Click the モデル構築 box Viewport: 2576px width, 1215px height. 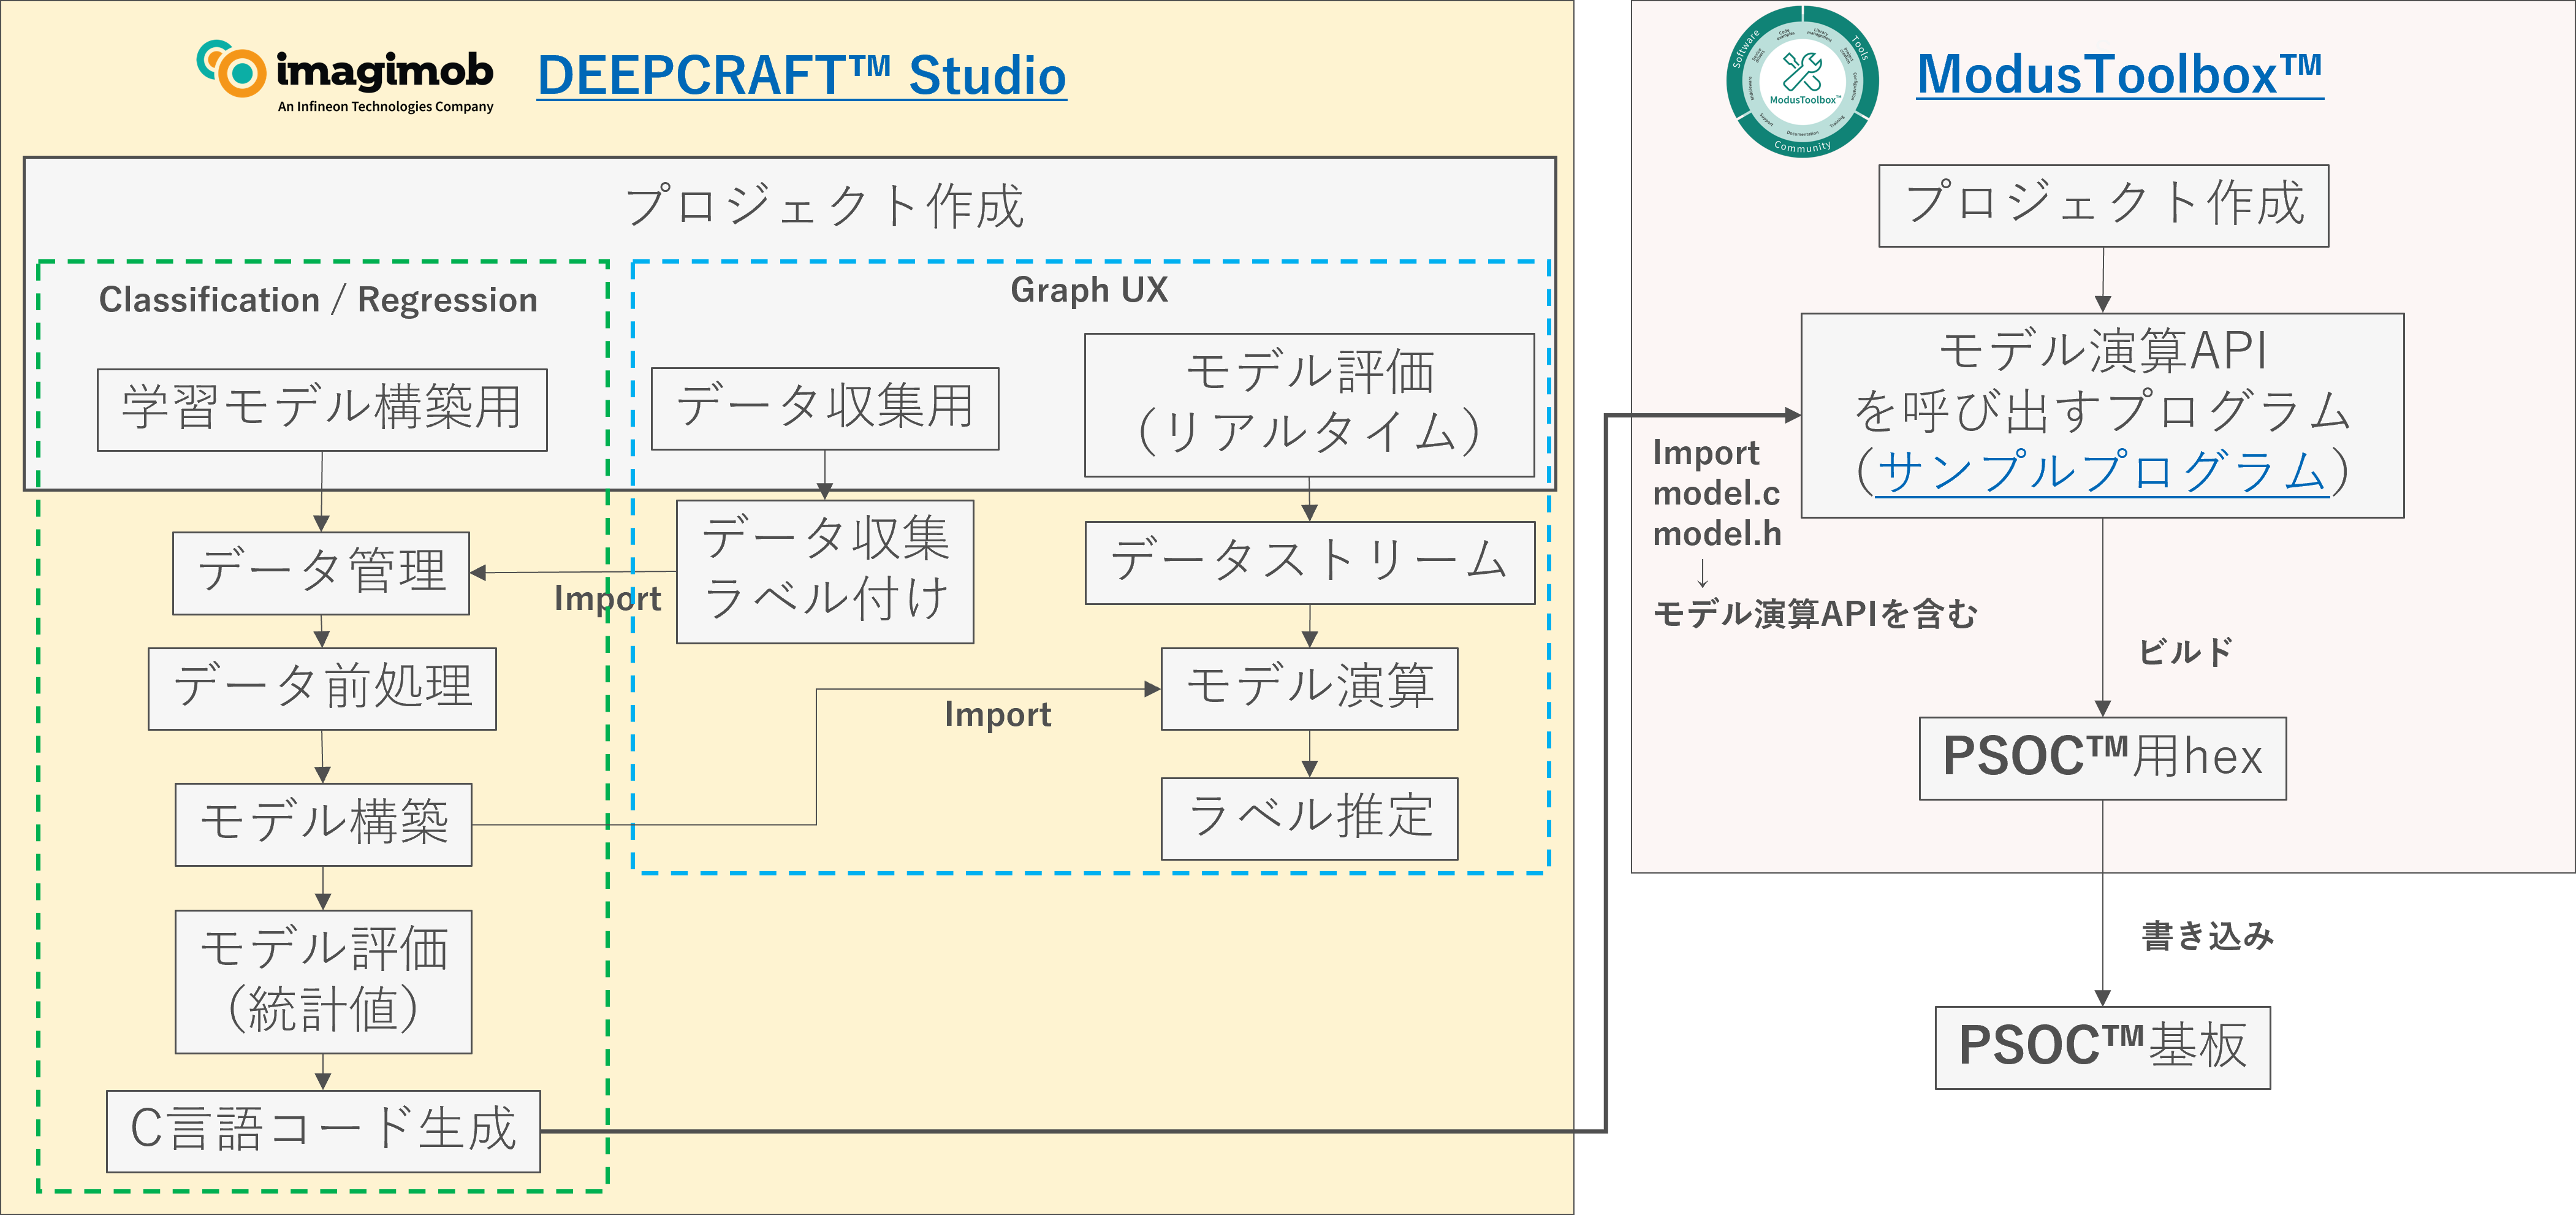(323, 824)
